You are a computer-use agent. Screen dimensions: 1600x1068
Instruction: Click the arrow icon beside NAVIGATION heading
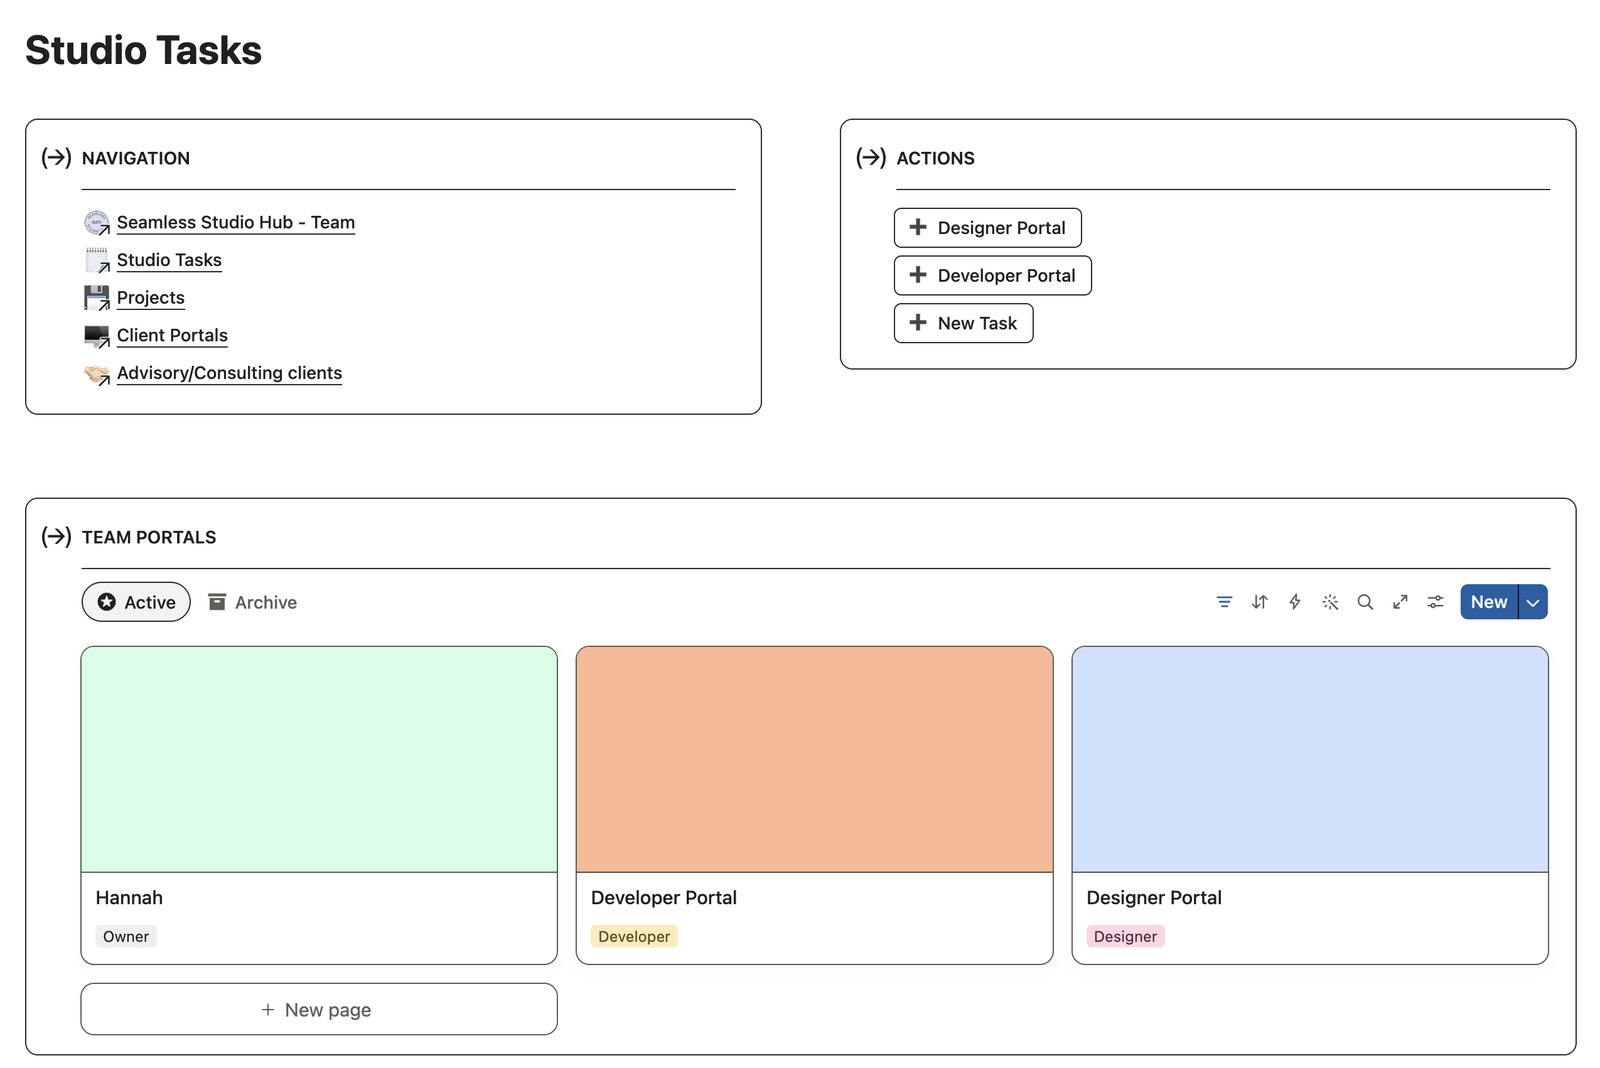(x=56, y=158)
